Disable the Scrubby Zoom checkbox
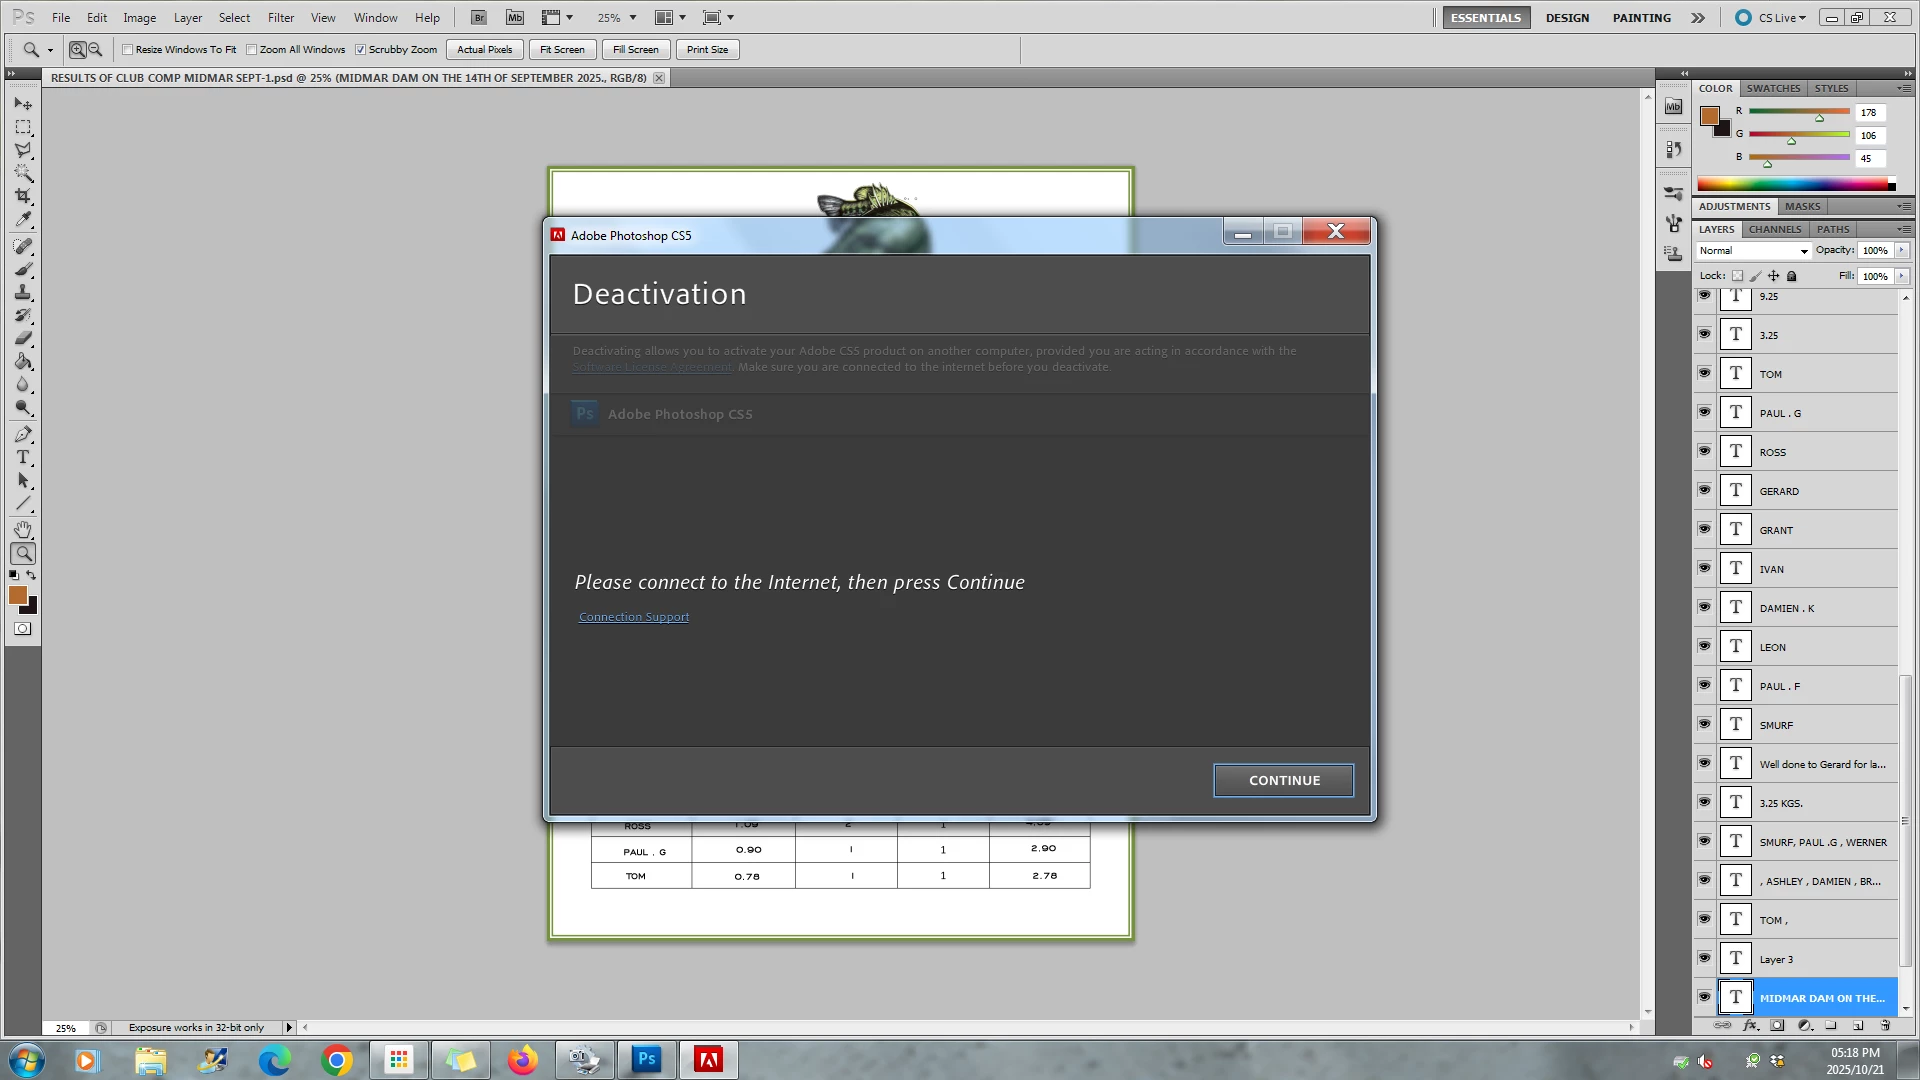Image resolution: width=1920 pixels, height=1080 pixels. tap(361, 50)
